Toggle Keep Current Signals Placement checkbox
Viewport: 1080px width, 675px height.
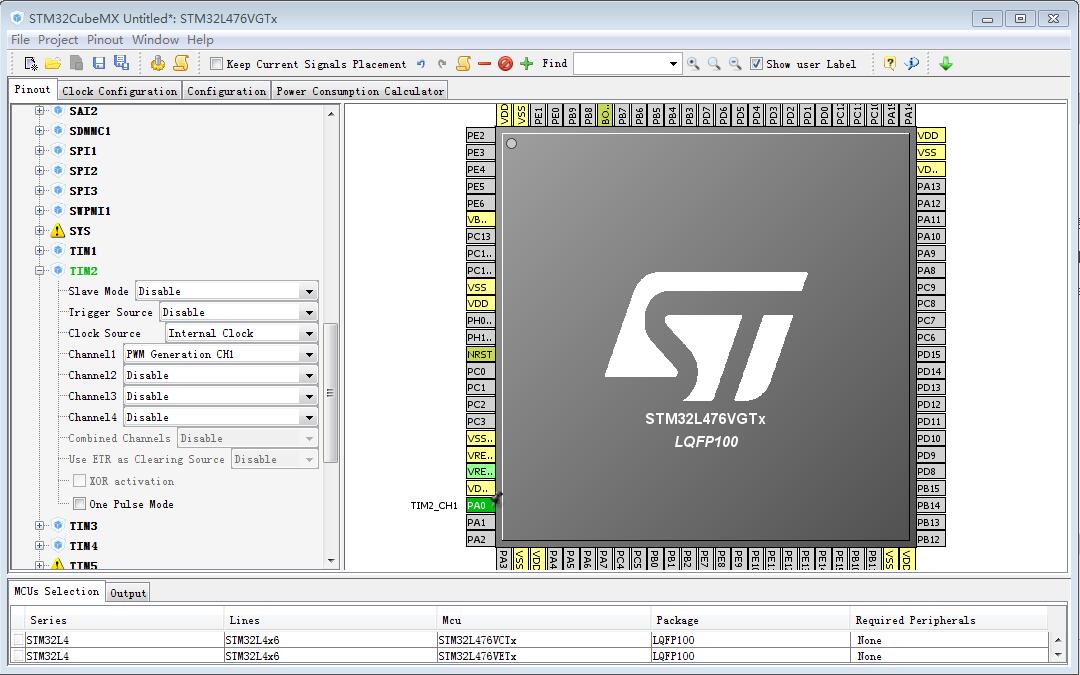[216, 64]
